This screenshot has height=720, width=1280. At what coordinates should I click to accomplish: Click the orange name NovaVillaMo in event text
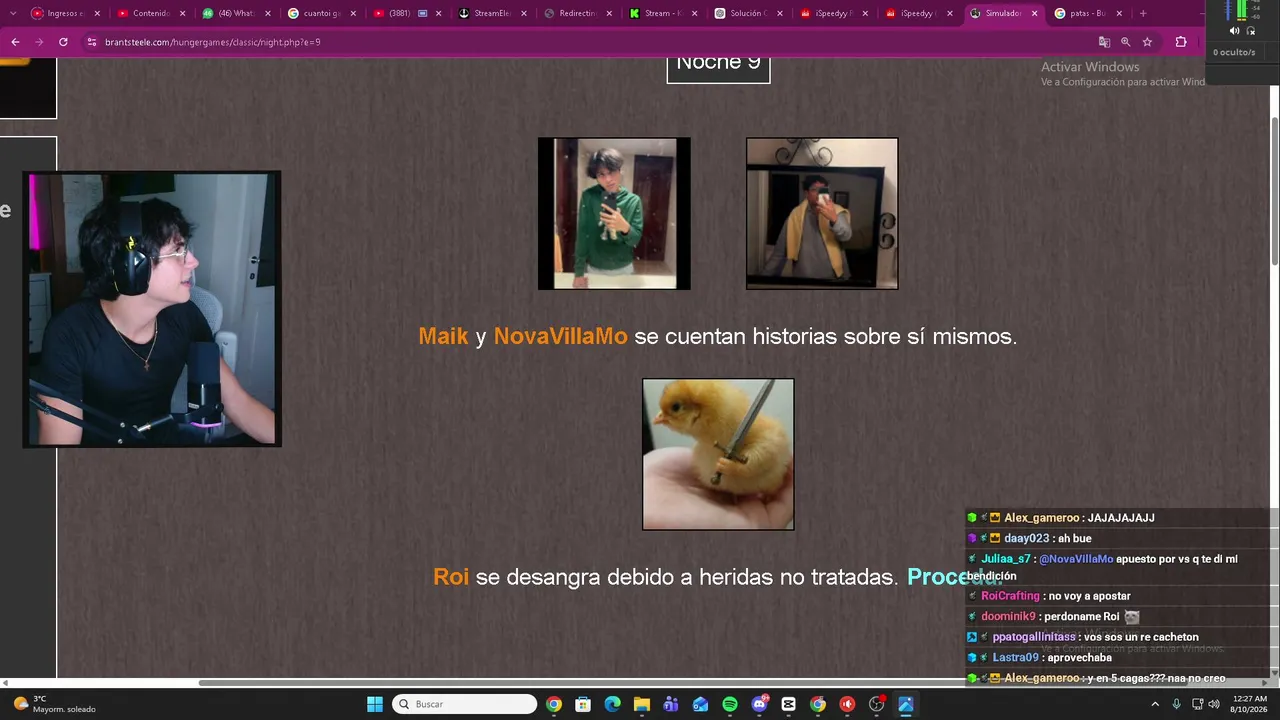561,337
